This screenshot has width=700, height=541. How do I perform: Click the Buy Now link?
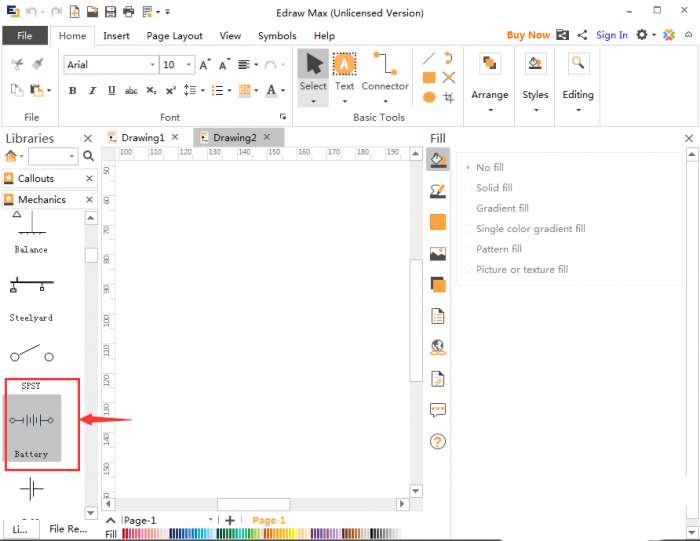pos(528,35)
